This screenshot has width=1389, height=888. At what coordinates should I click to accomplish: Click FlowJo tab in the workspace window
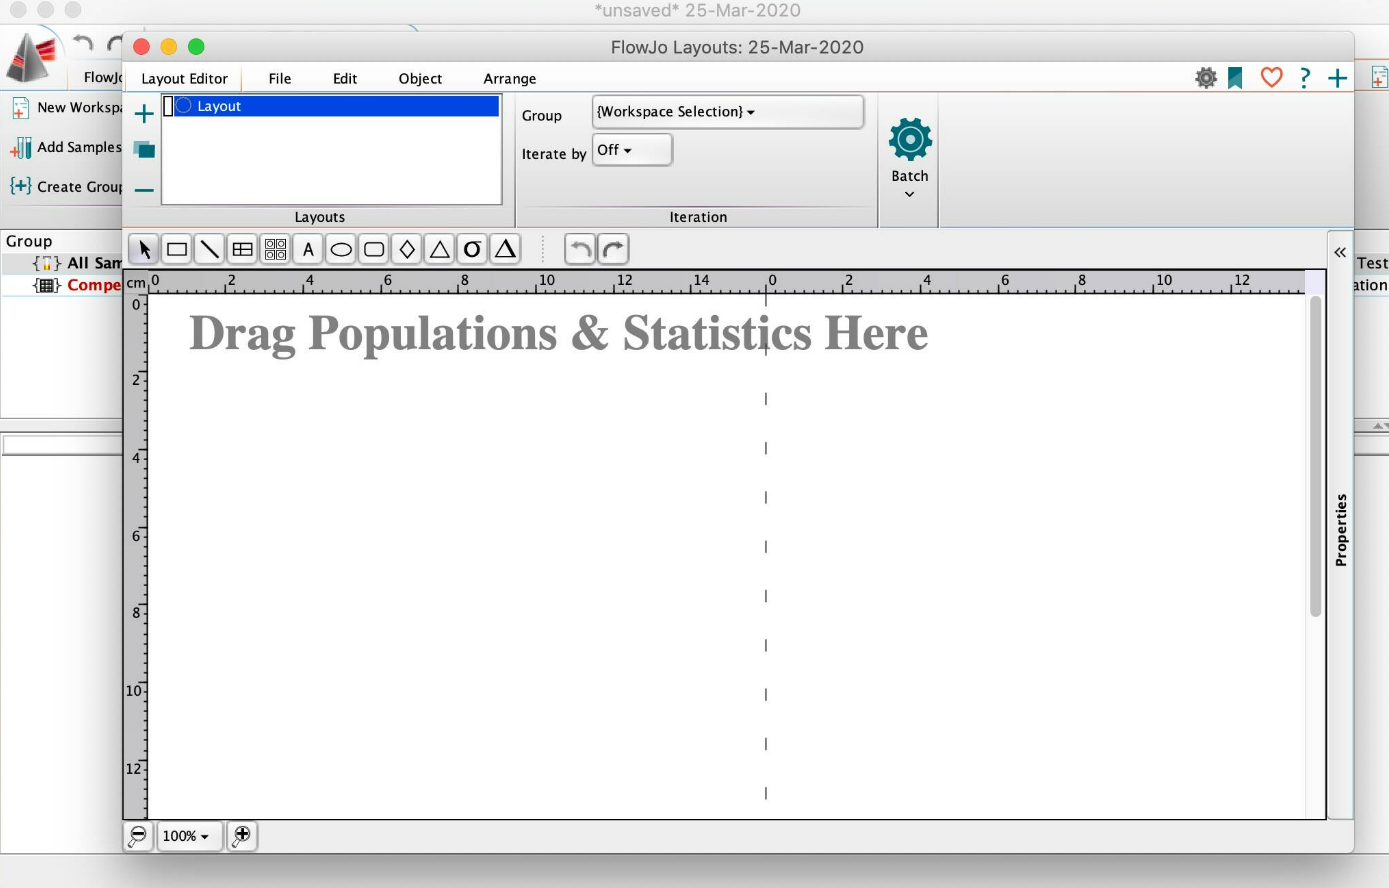pos(101,77)
